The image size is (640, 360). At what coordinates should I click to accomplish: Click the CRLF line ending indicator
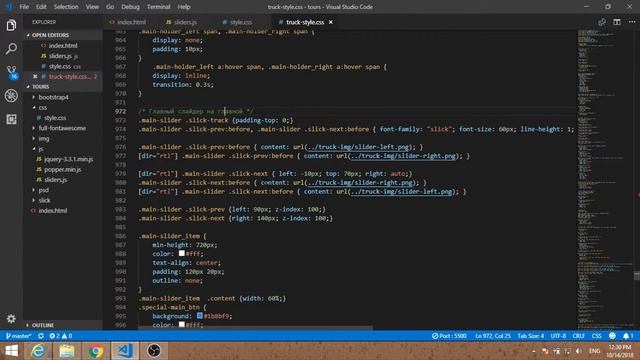coord(578,336)
